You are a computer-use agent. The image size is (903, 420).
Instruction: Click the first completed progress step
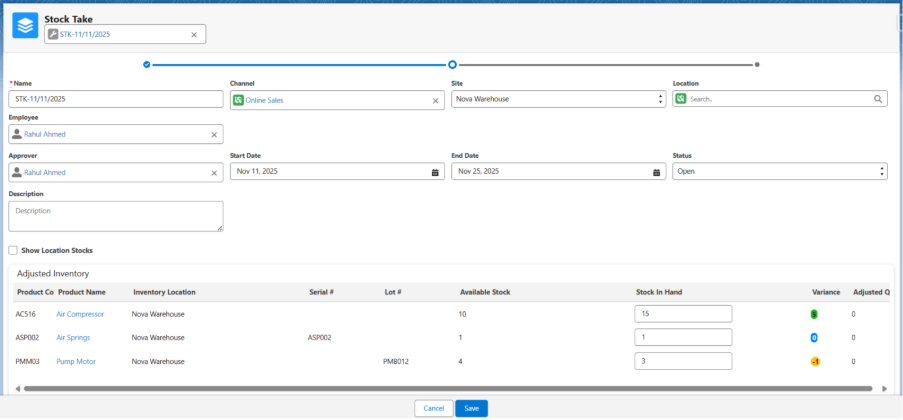tap(147, 64)
